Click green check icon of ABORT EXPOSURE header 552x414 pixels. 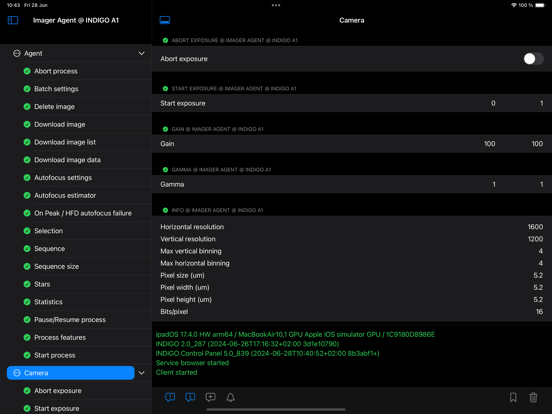[x=165, y=40]
